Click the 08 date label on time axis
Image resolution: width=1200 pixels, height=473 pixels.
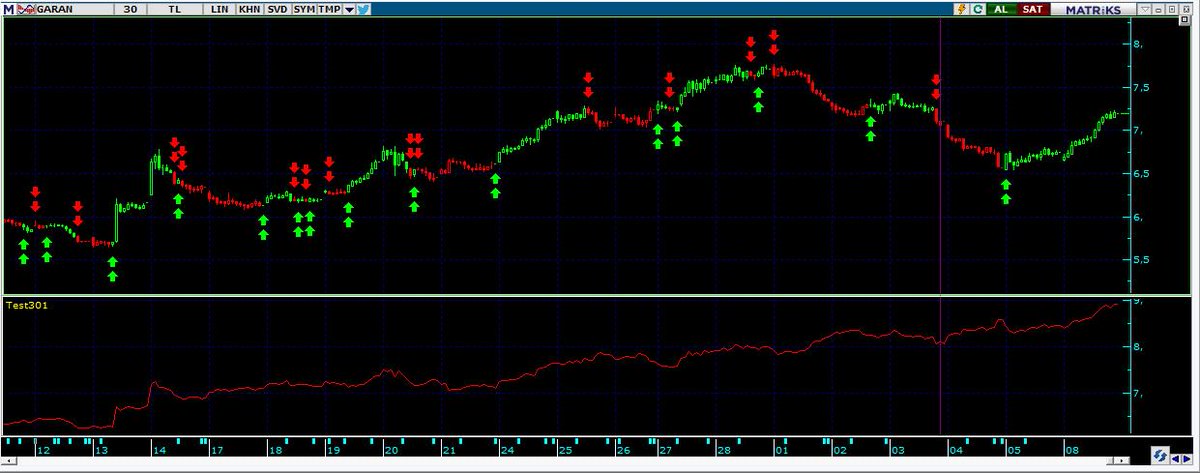[x=1070, y=451]
